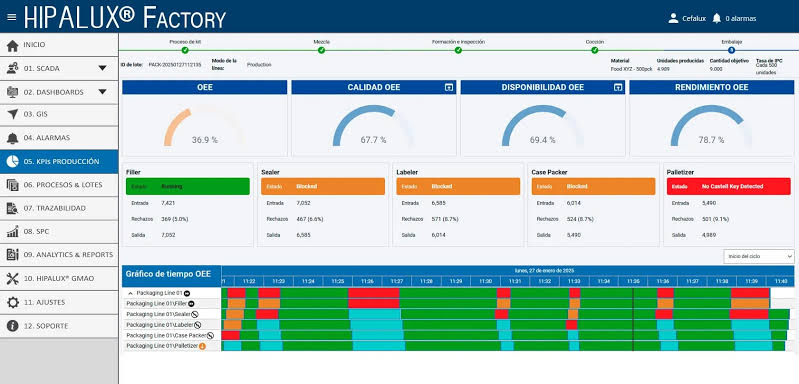Expand the 01. SCADA submenu arrow
This screenshot has height=384, width=799.
point(102,68)
